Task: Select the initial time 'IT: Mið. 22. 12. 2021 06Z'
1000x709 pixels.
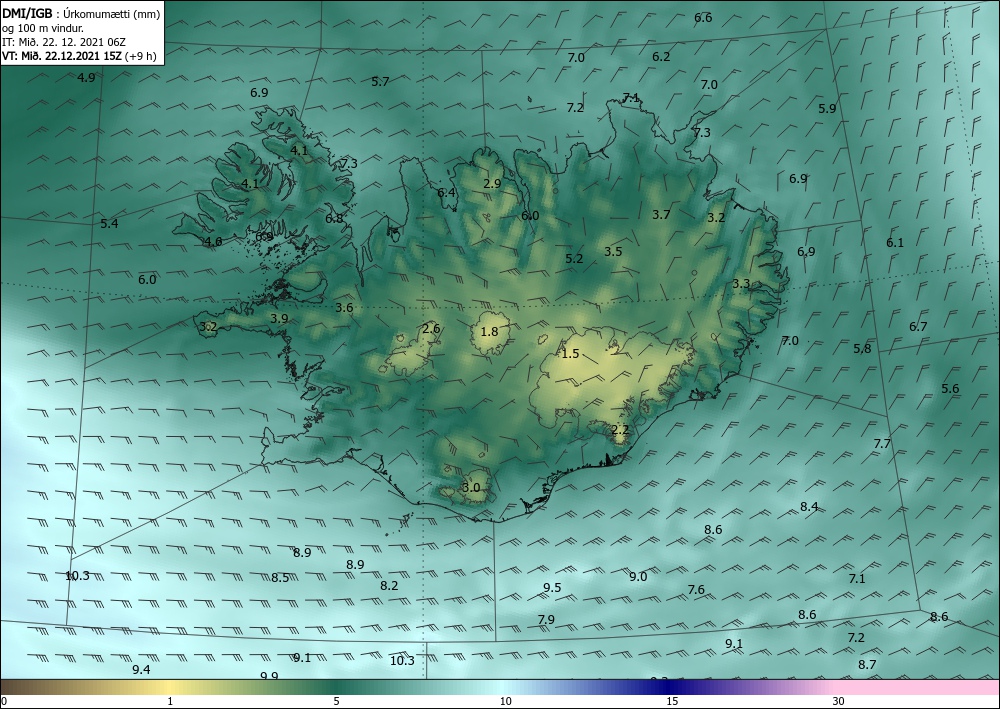Action: point(63,42)
